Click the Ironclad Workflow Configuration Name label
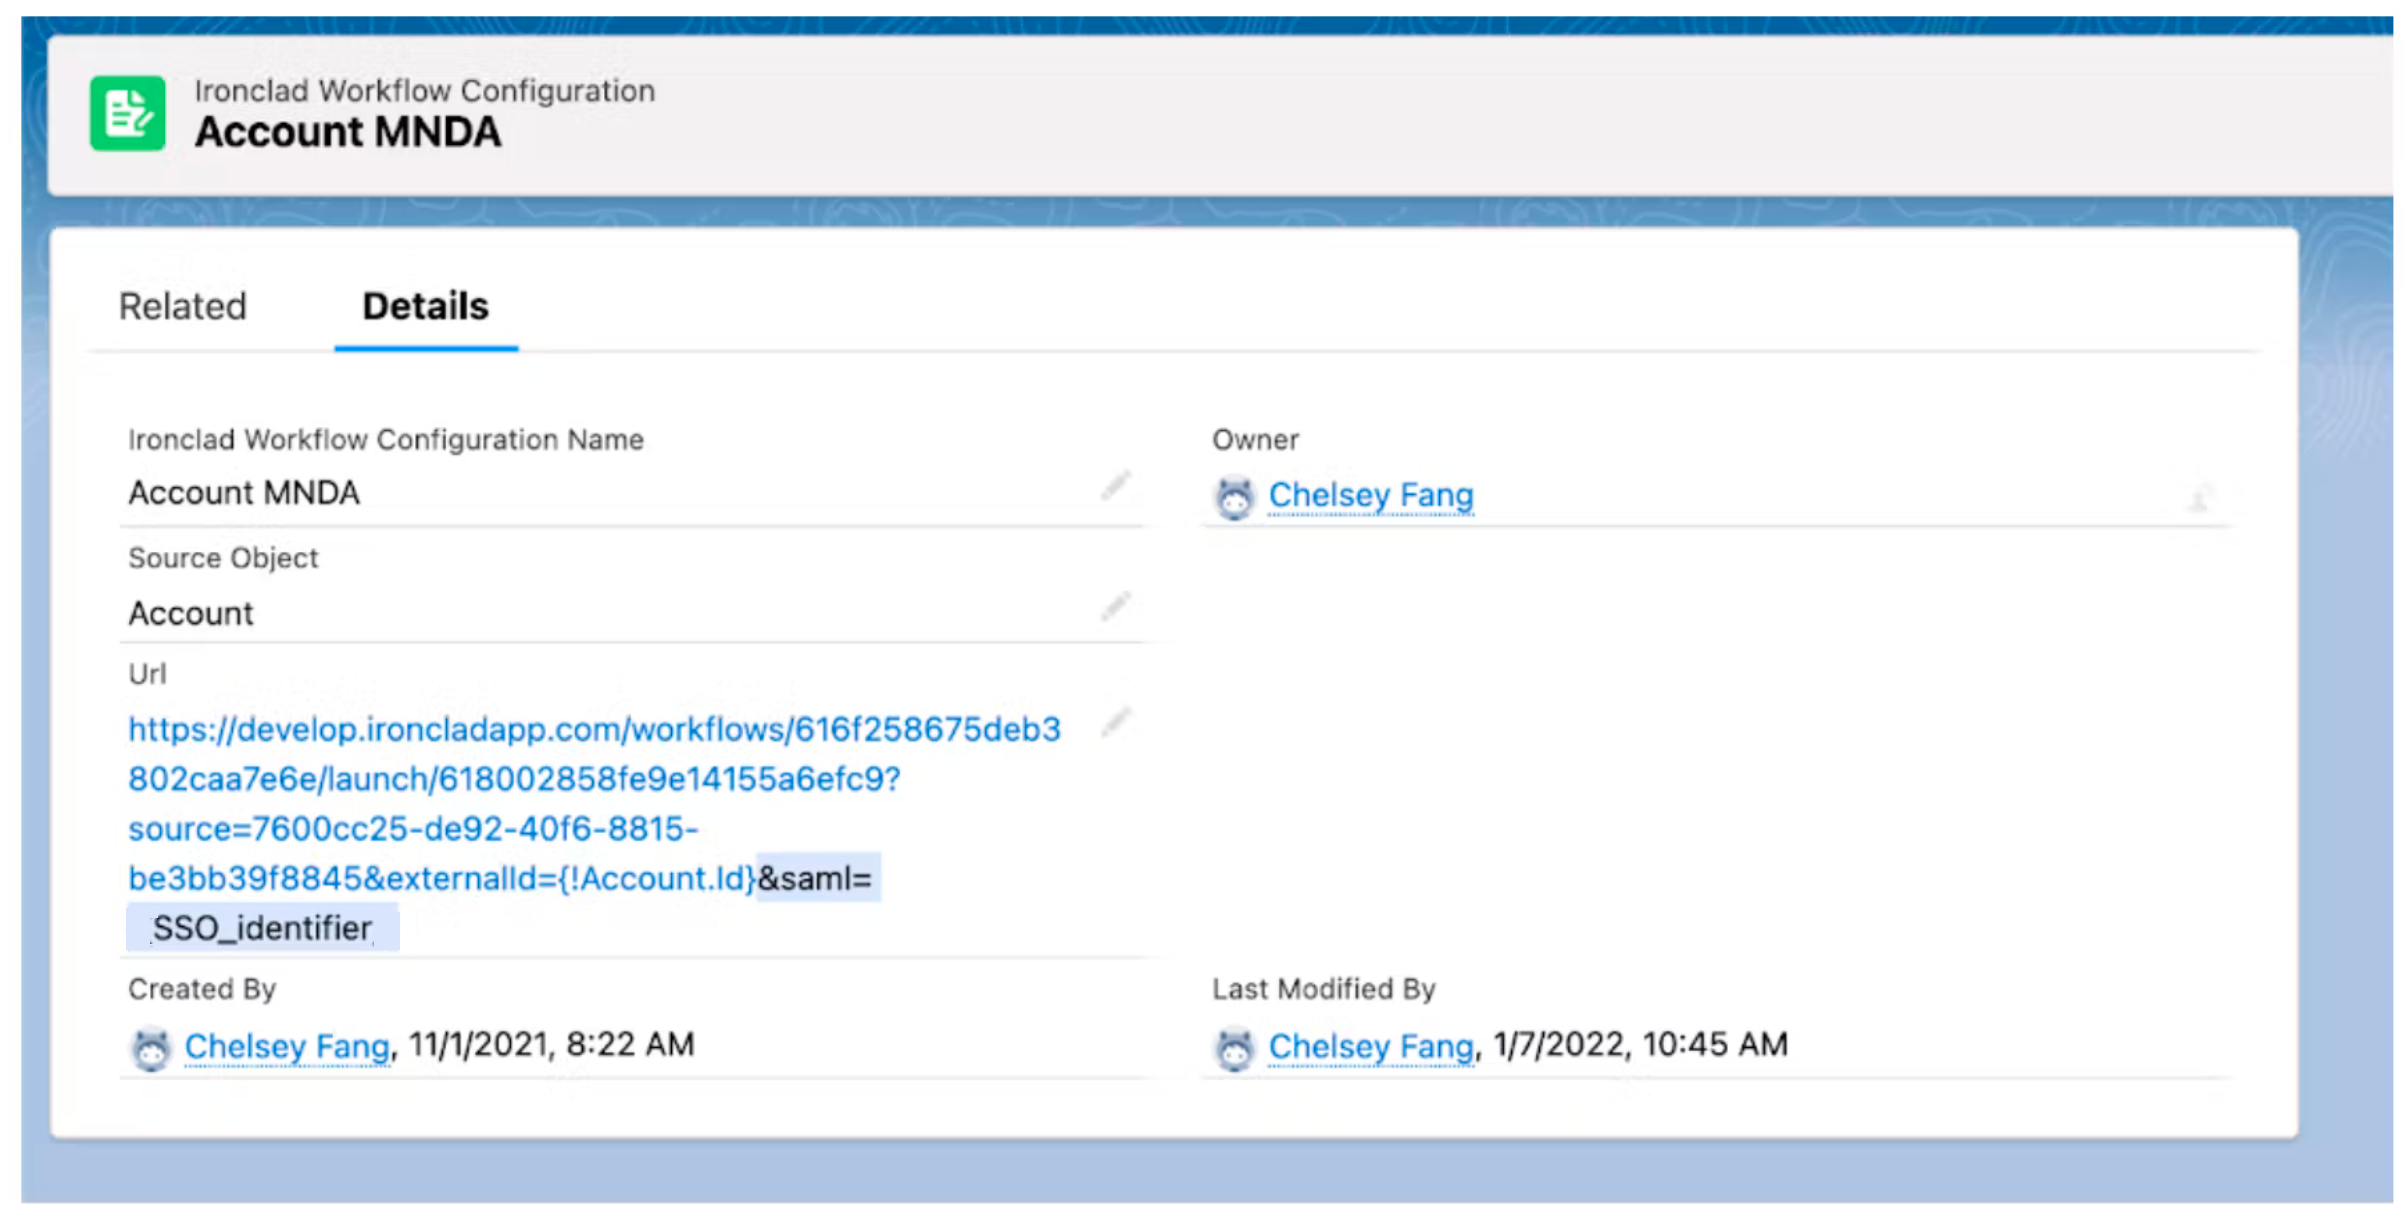Screen dimensions: 2404x1218 [386, 440]
